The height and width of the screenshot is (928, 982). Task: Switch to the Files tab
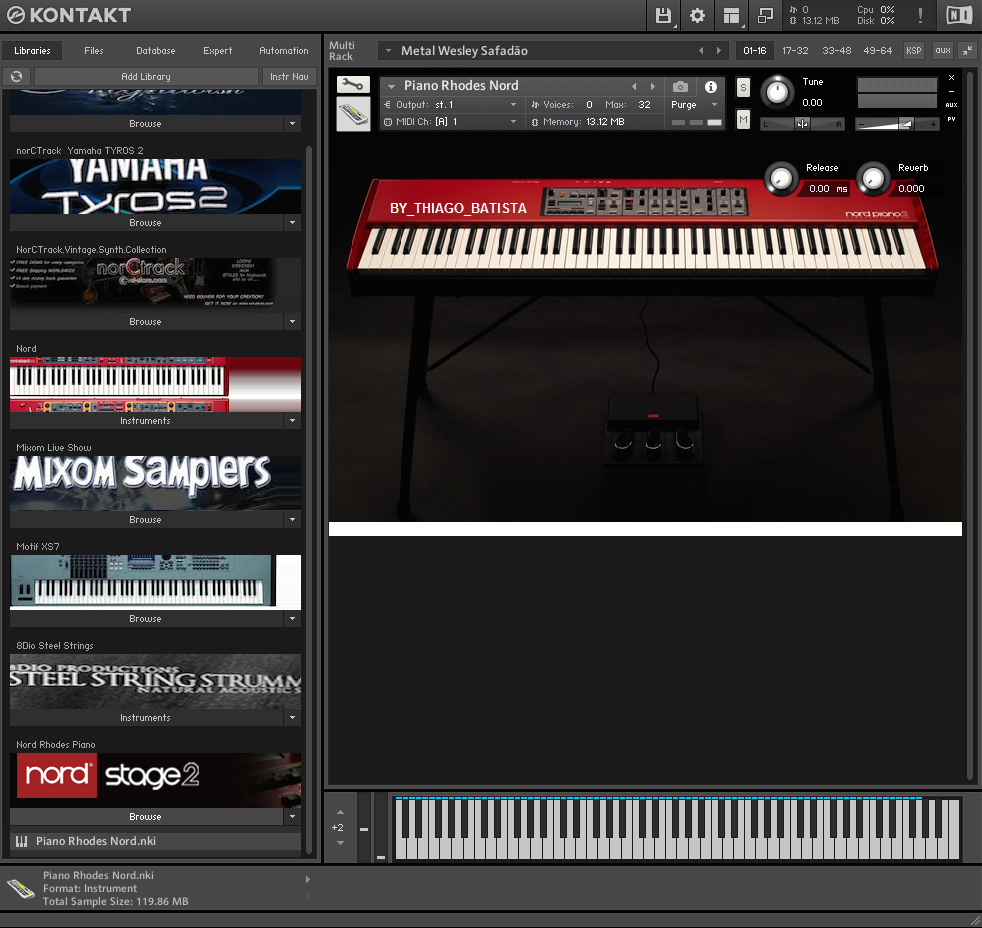94,51
